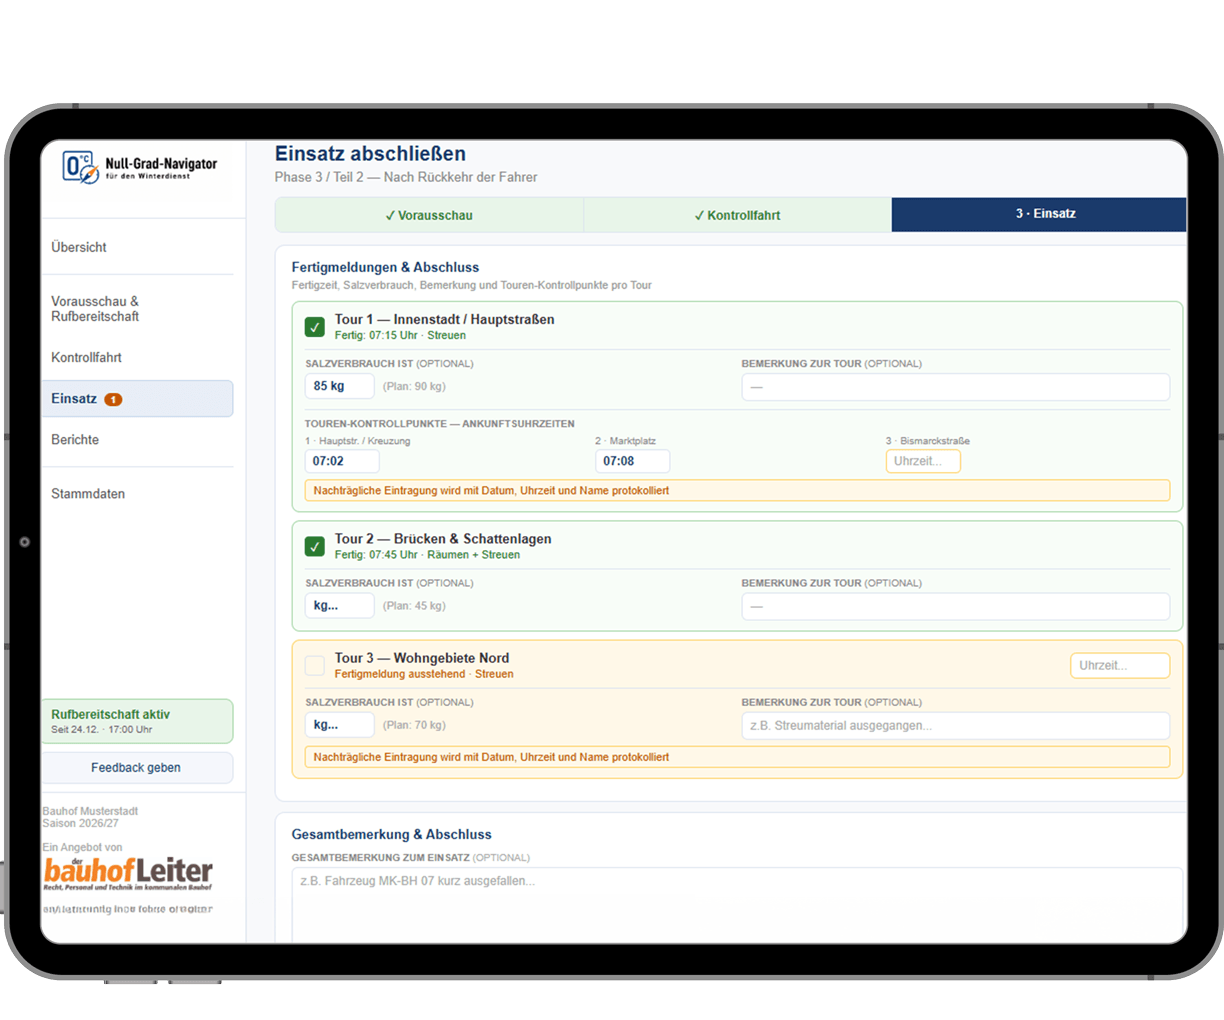
Task: Click the Null-Grad-Navigator logo
Action: pos(139,166)
